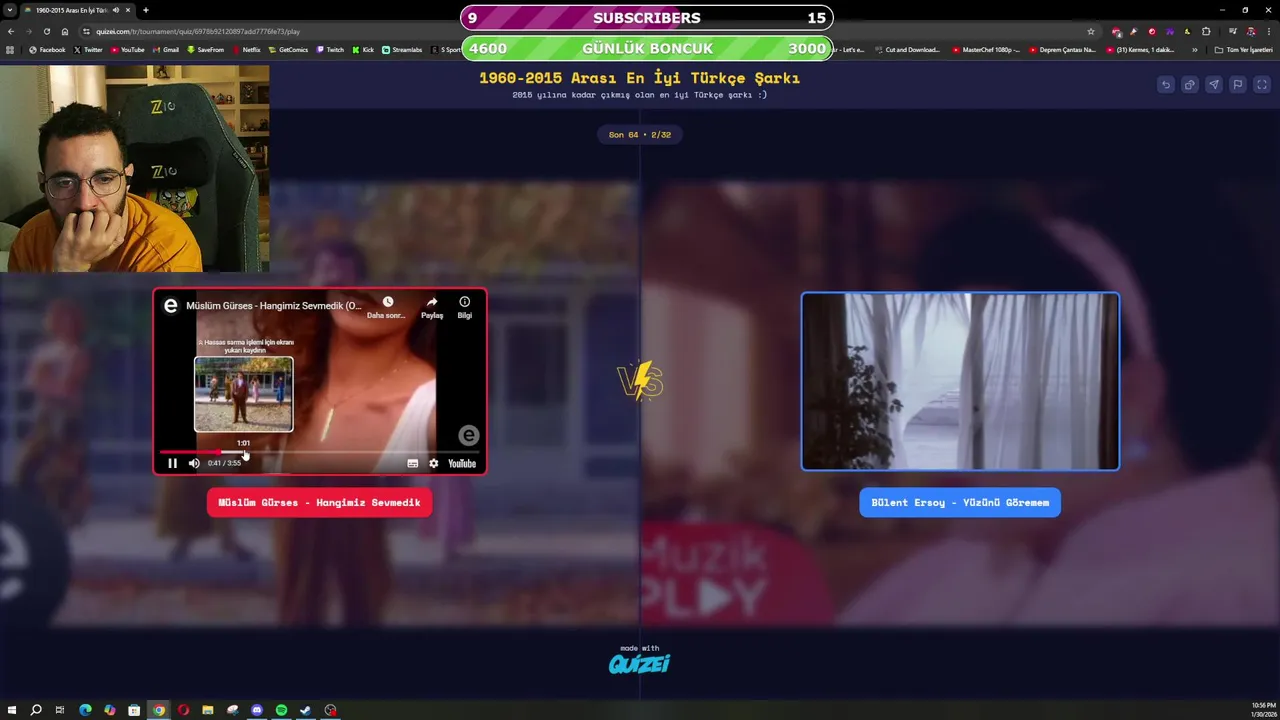Open Gmail bookmark

[166, 49]
